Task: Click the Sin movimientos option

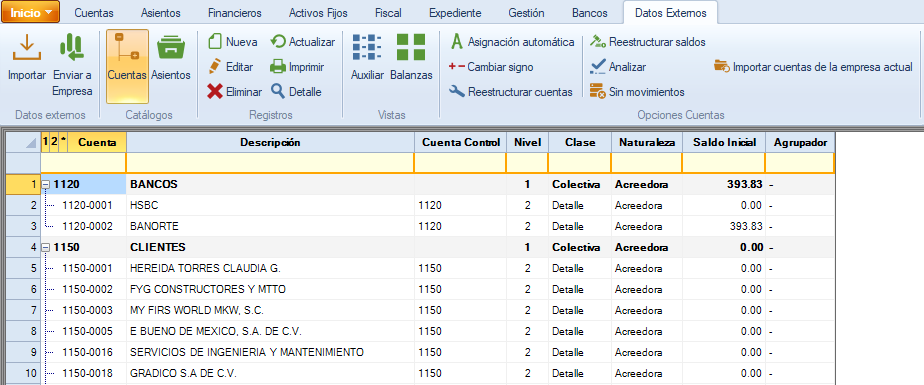Action: (638, 91)
